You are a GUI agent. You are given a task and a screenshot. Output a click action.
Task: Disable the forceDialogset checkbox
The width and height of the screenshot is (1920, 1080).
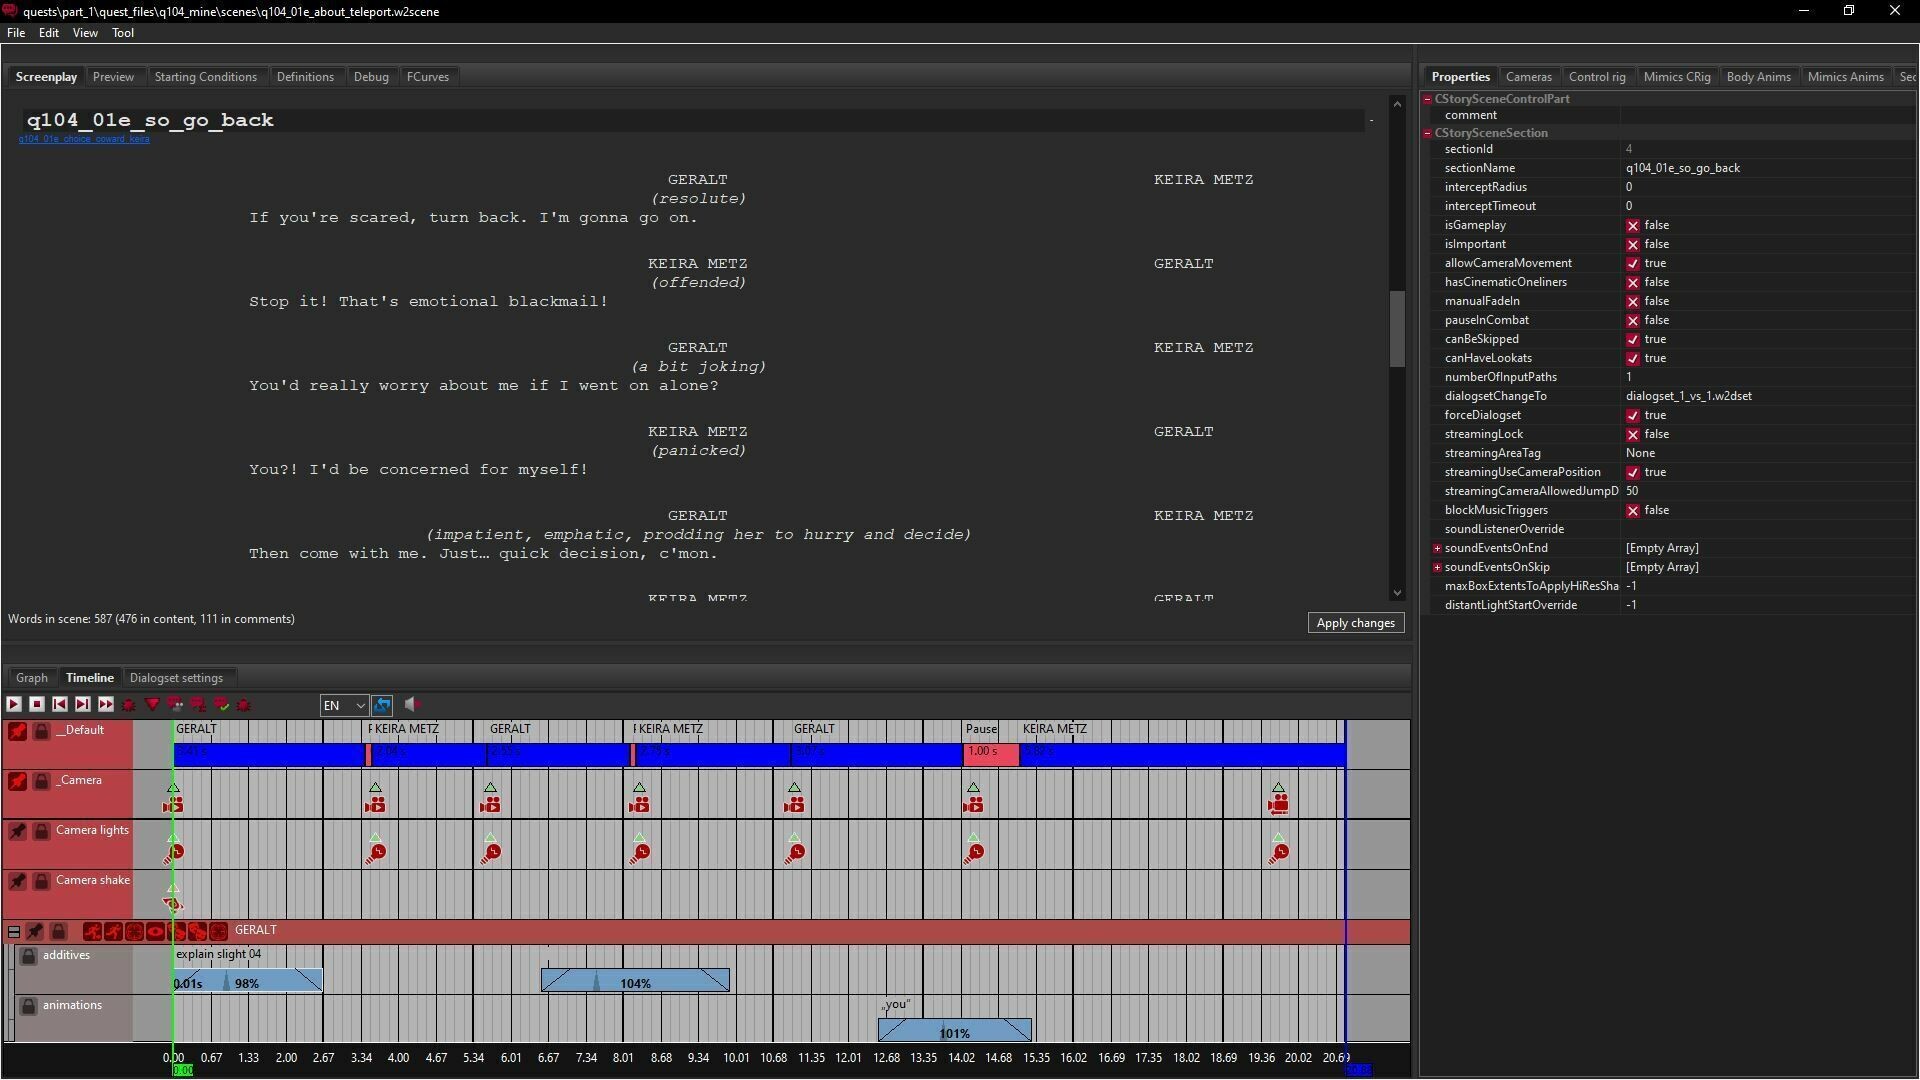click(x=1634, y=415)
